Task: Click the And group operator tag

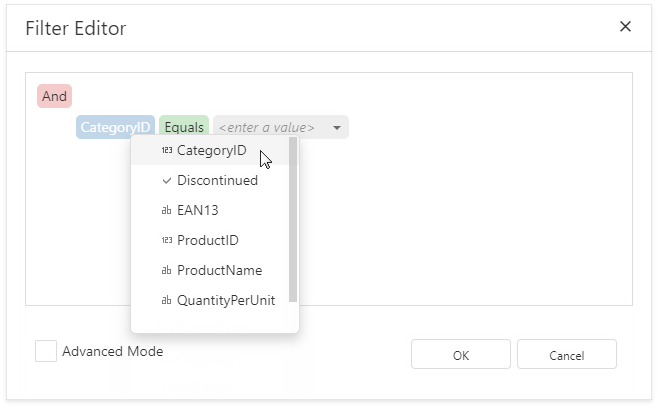Action: click(54, 97)
